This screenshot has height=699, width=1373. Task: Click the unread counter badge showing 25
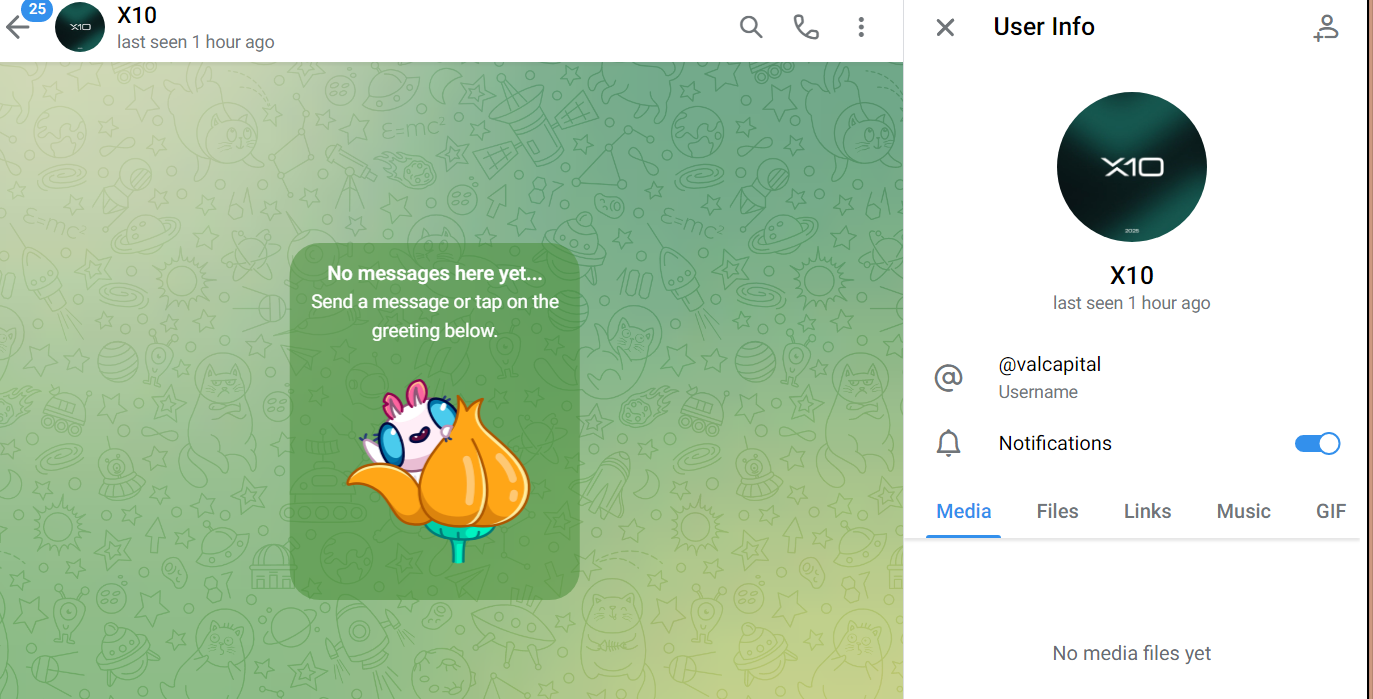(37, 9)
